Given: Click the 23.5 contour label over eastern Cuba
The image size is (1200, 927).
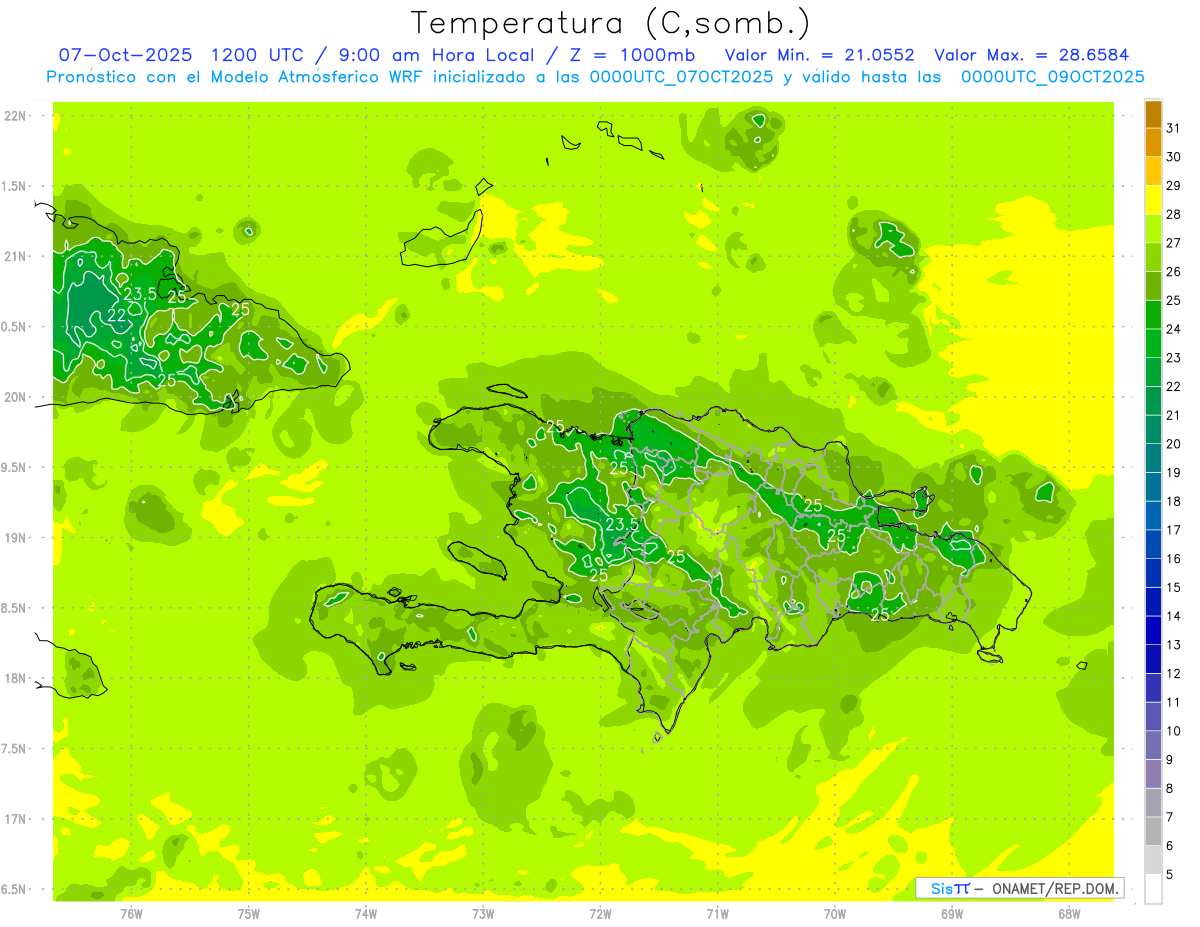Looking at the screenshot, I should [x=140, y=294].
